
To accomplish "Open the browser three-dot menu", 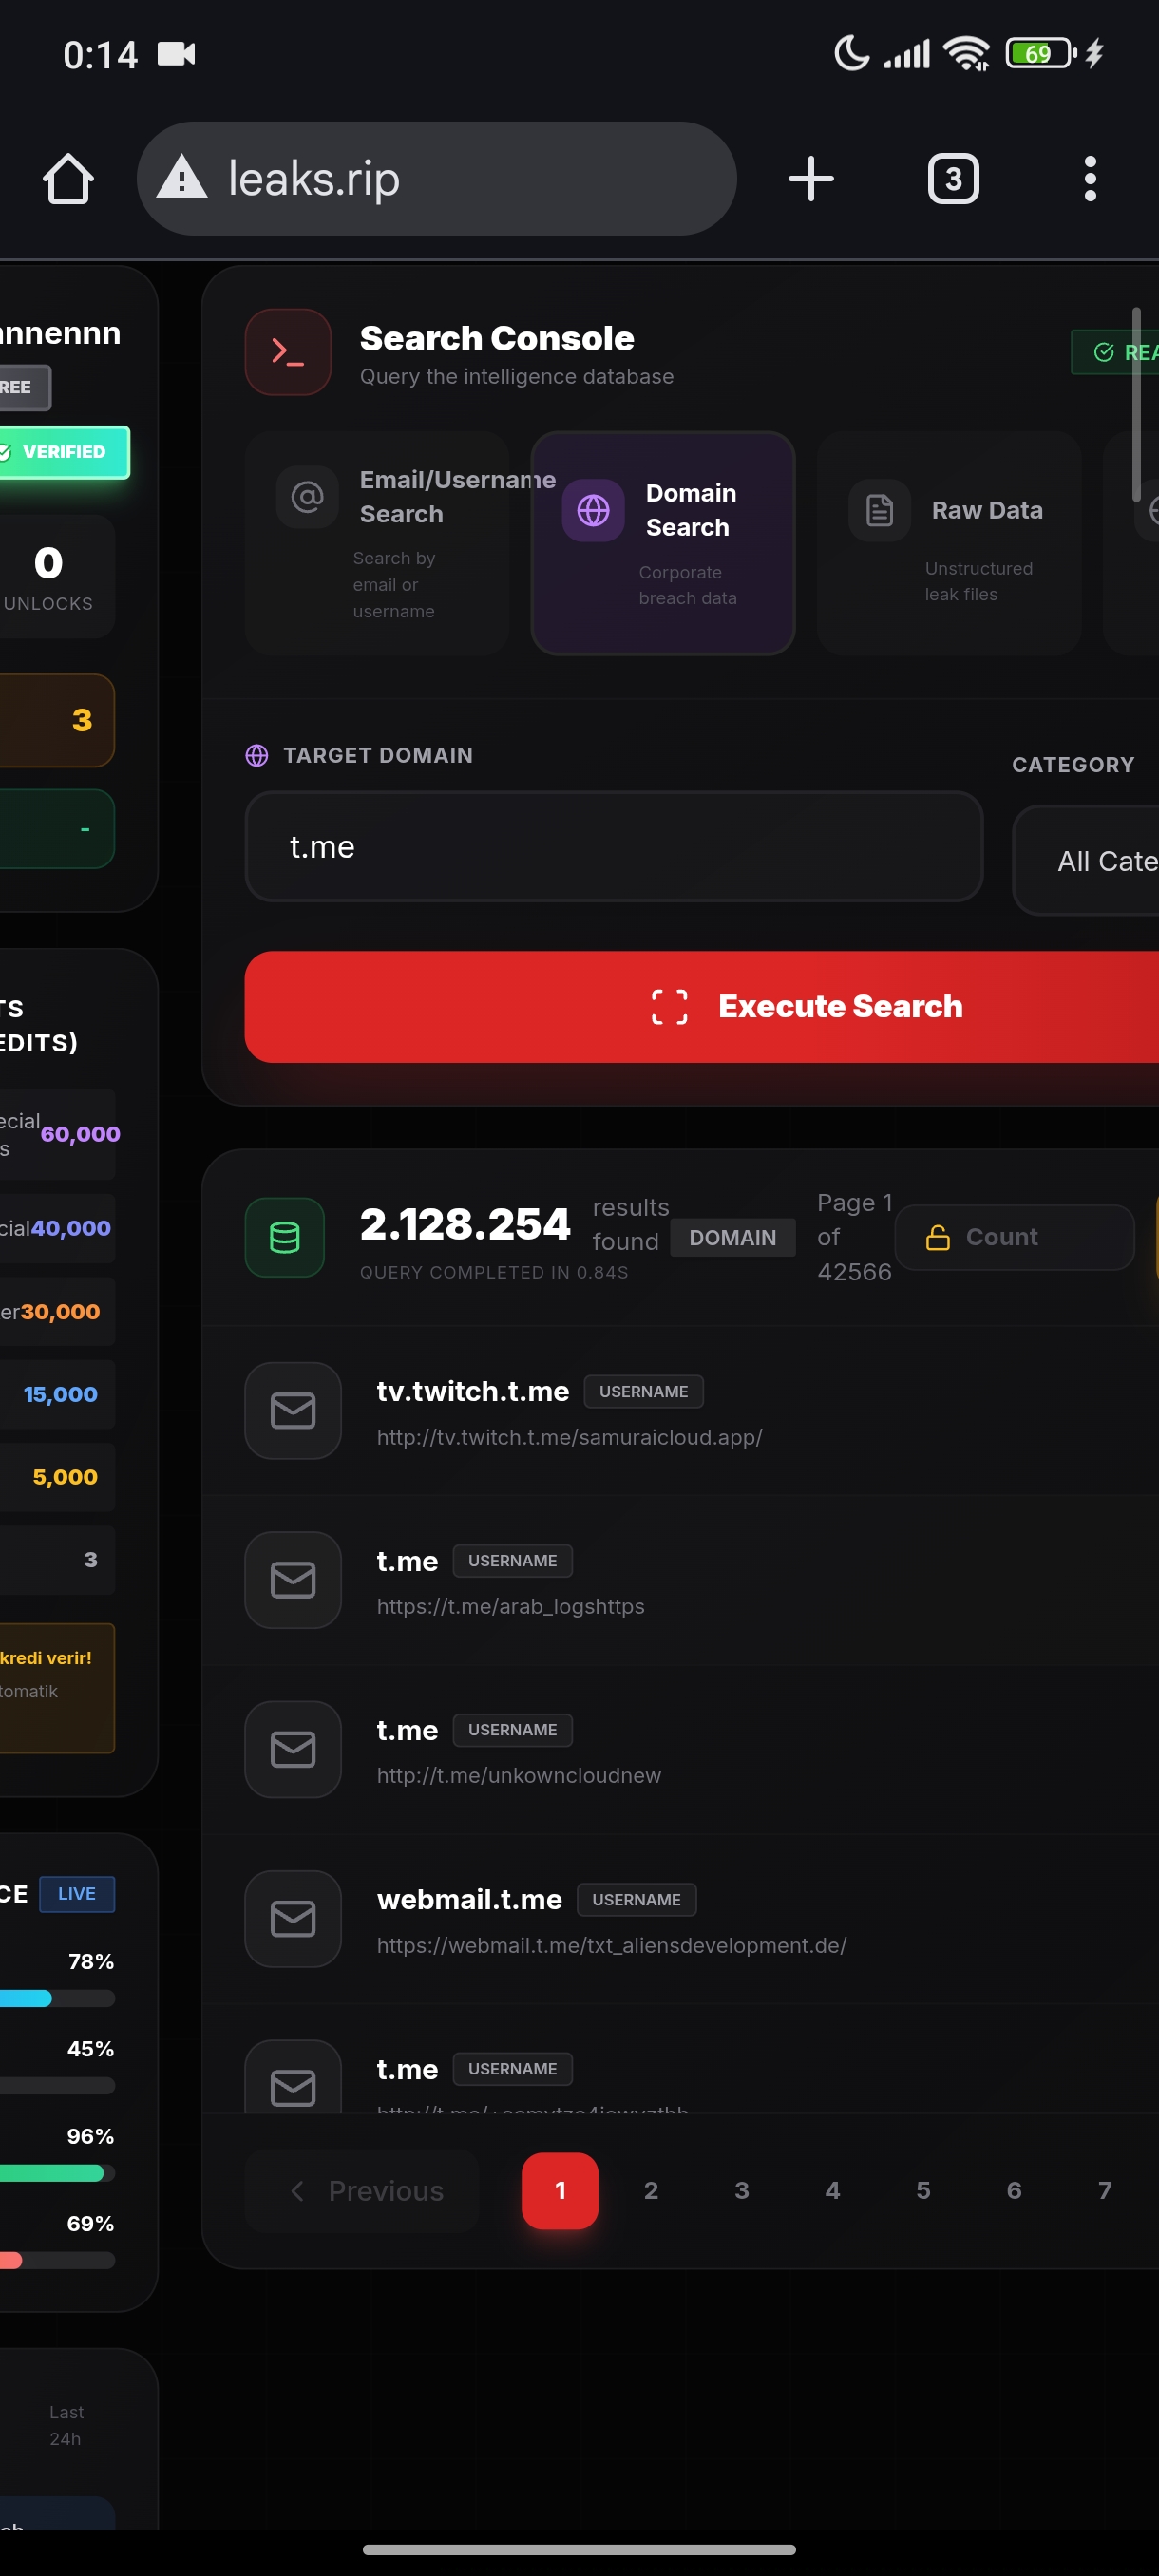I will [x=1090, y=179].
